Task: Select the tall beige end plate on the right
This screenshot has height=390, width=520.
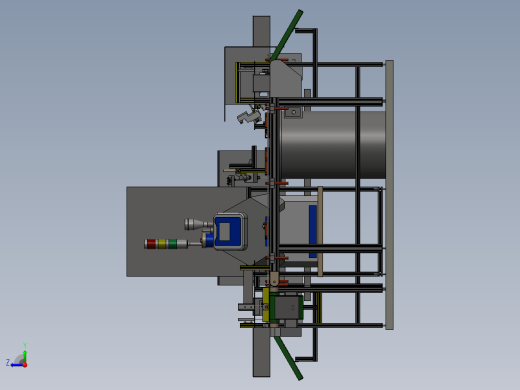Action: pyautogui.click(x=389, y=195)
